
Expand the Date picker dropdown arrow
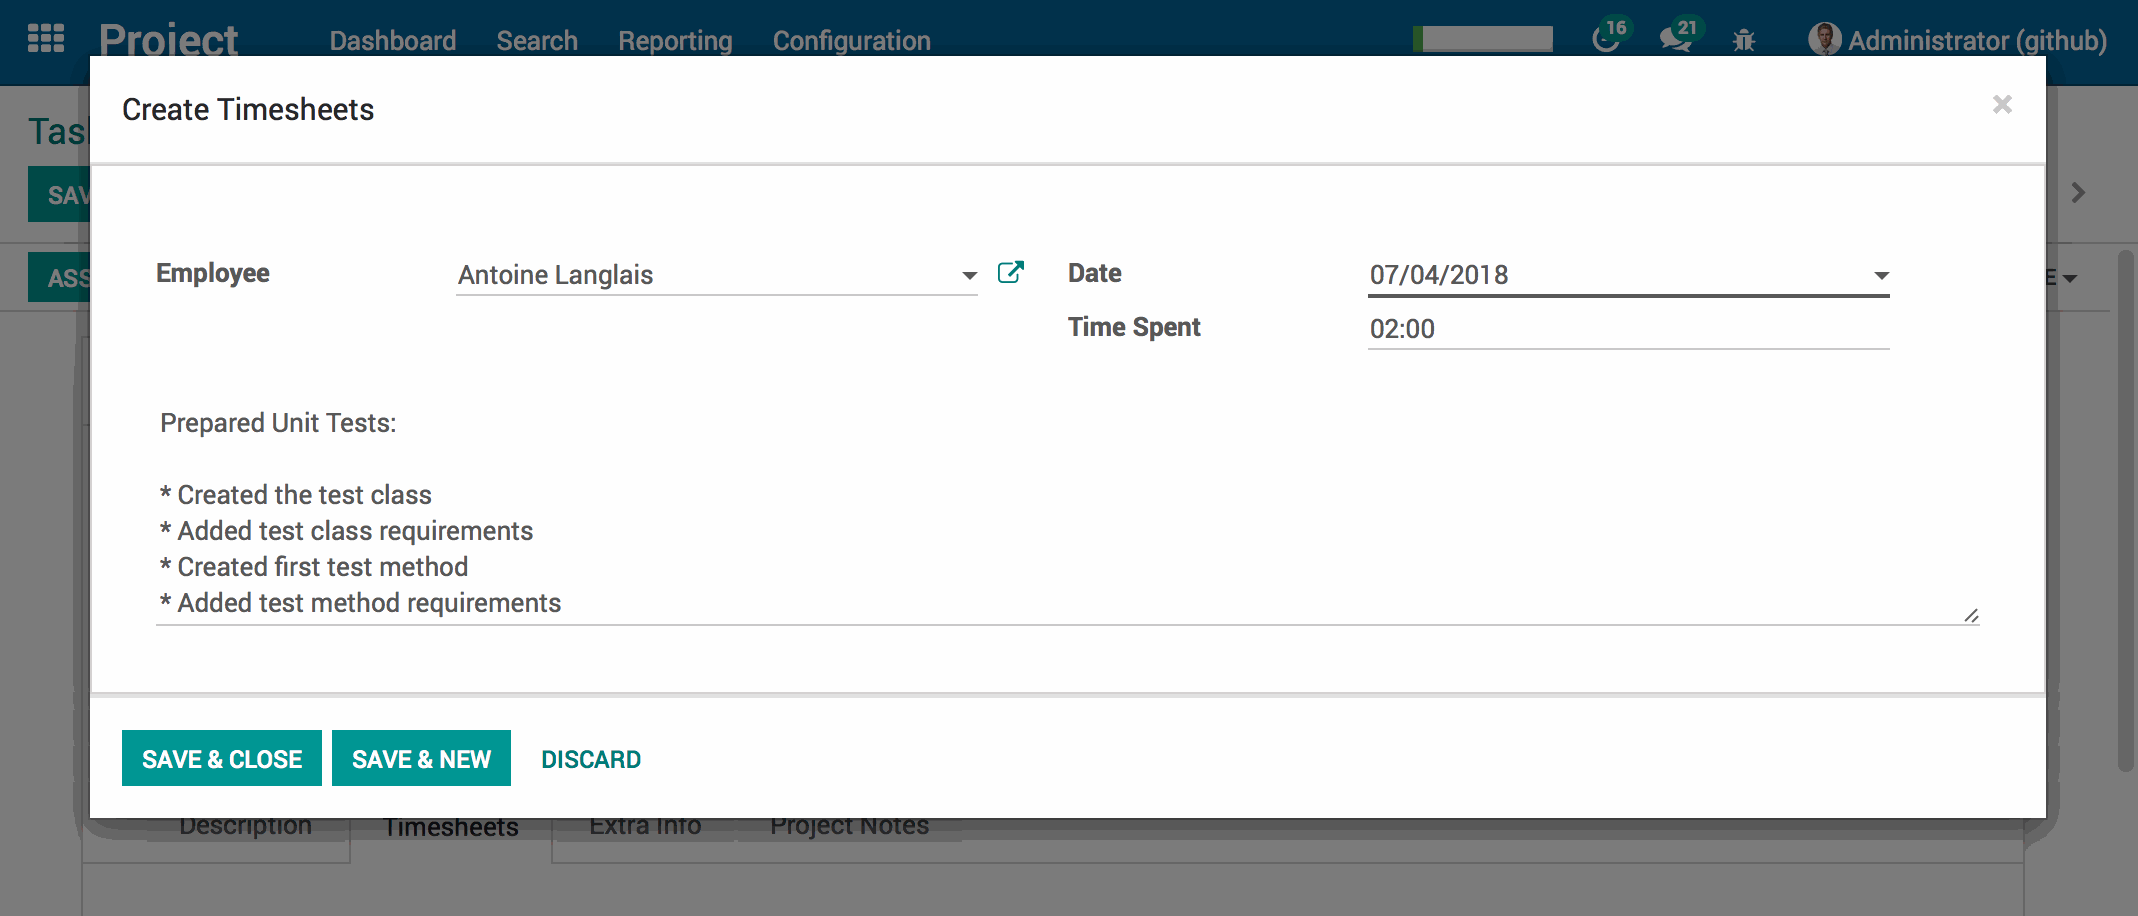1881,276
